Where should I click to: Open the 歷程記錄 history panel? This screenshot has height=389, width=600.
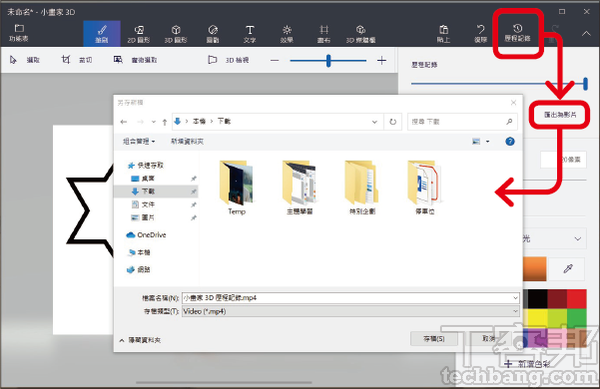tap(517, 33)
